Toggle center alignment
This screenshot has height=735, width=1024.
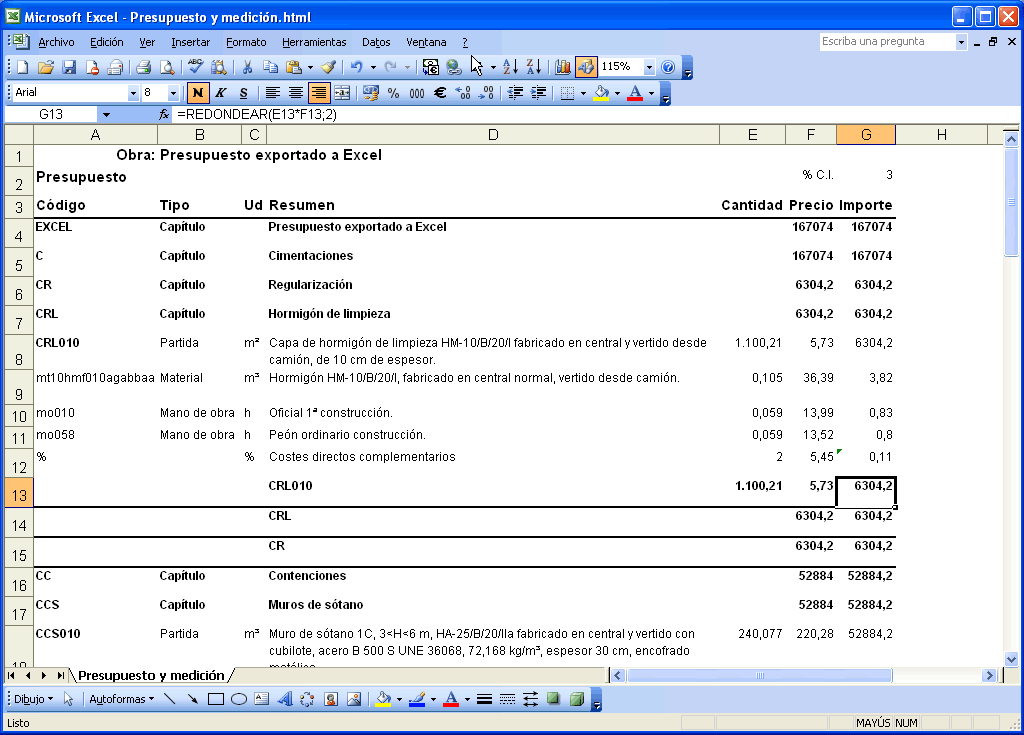(x=296, y=93)
